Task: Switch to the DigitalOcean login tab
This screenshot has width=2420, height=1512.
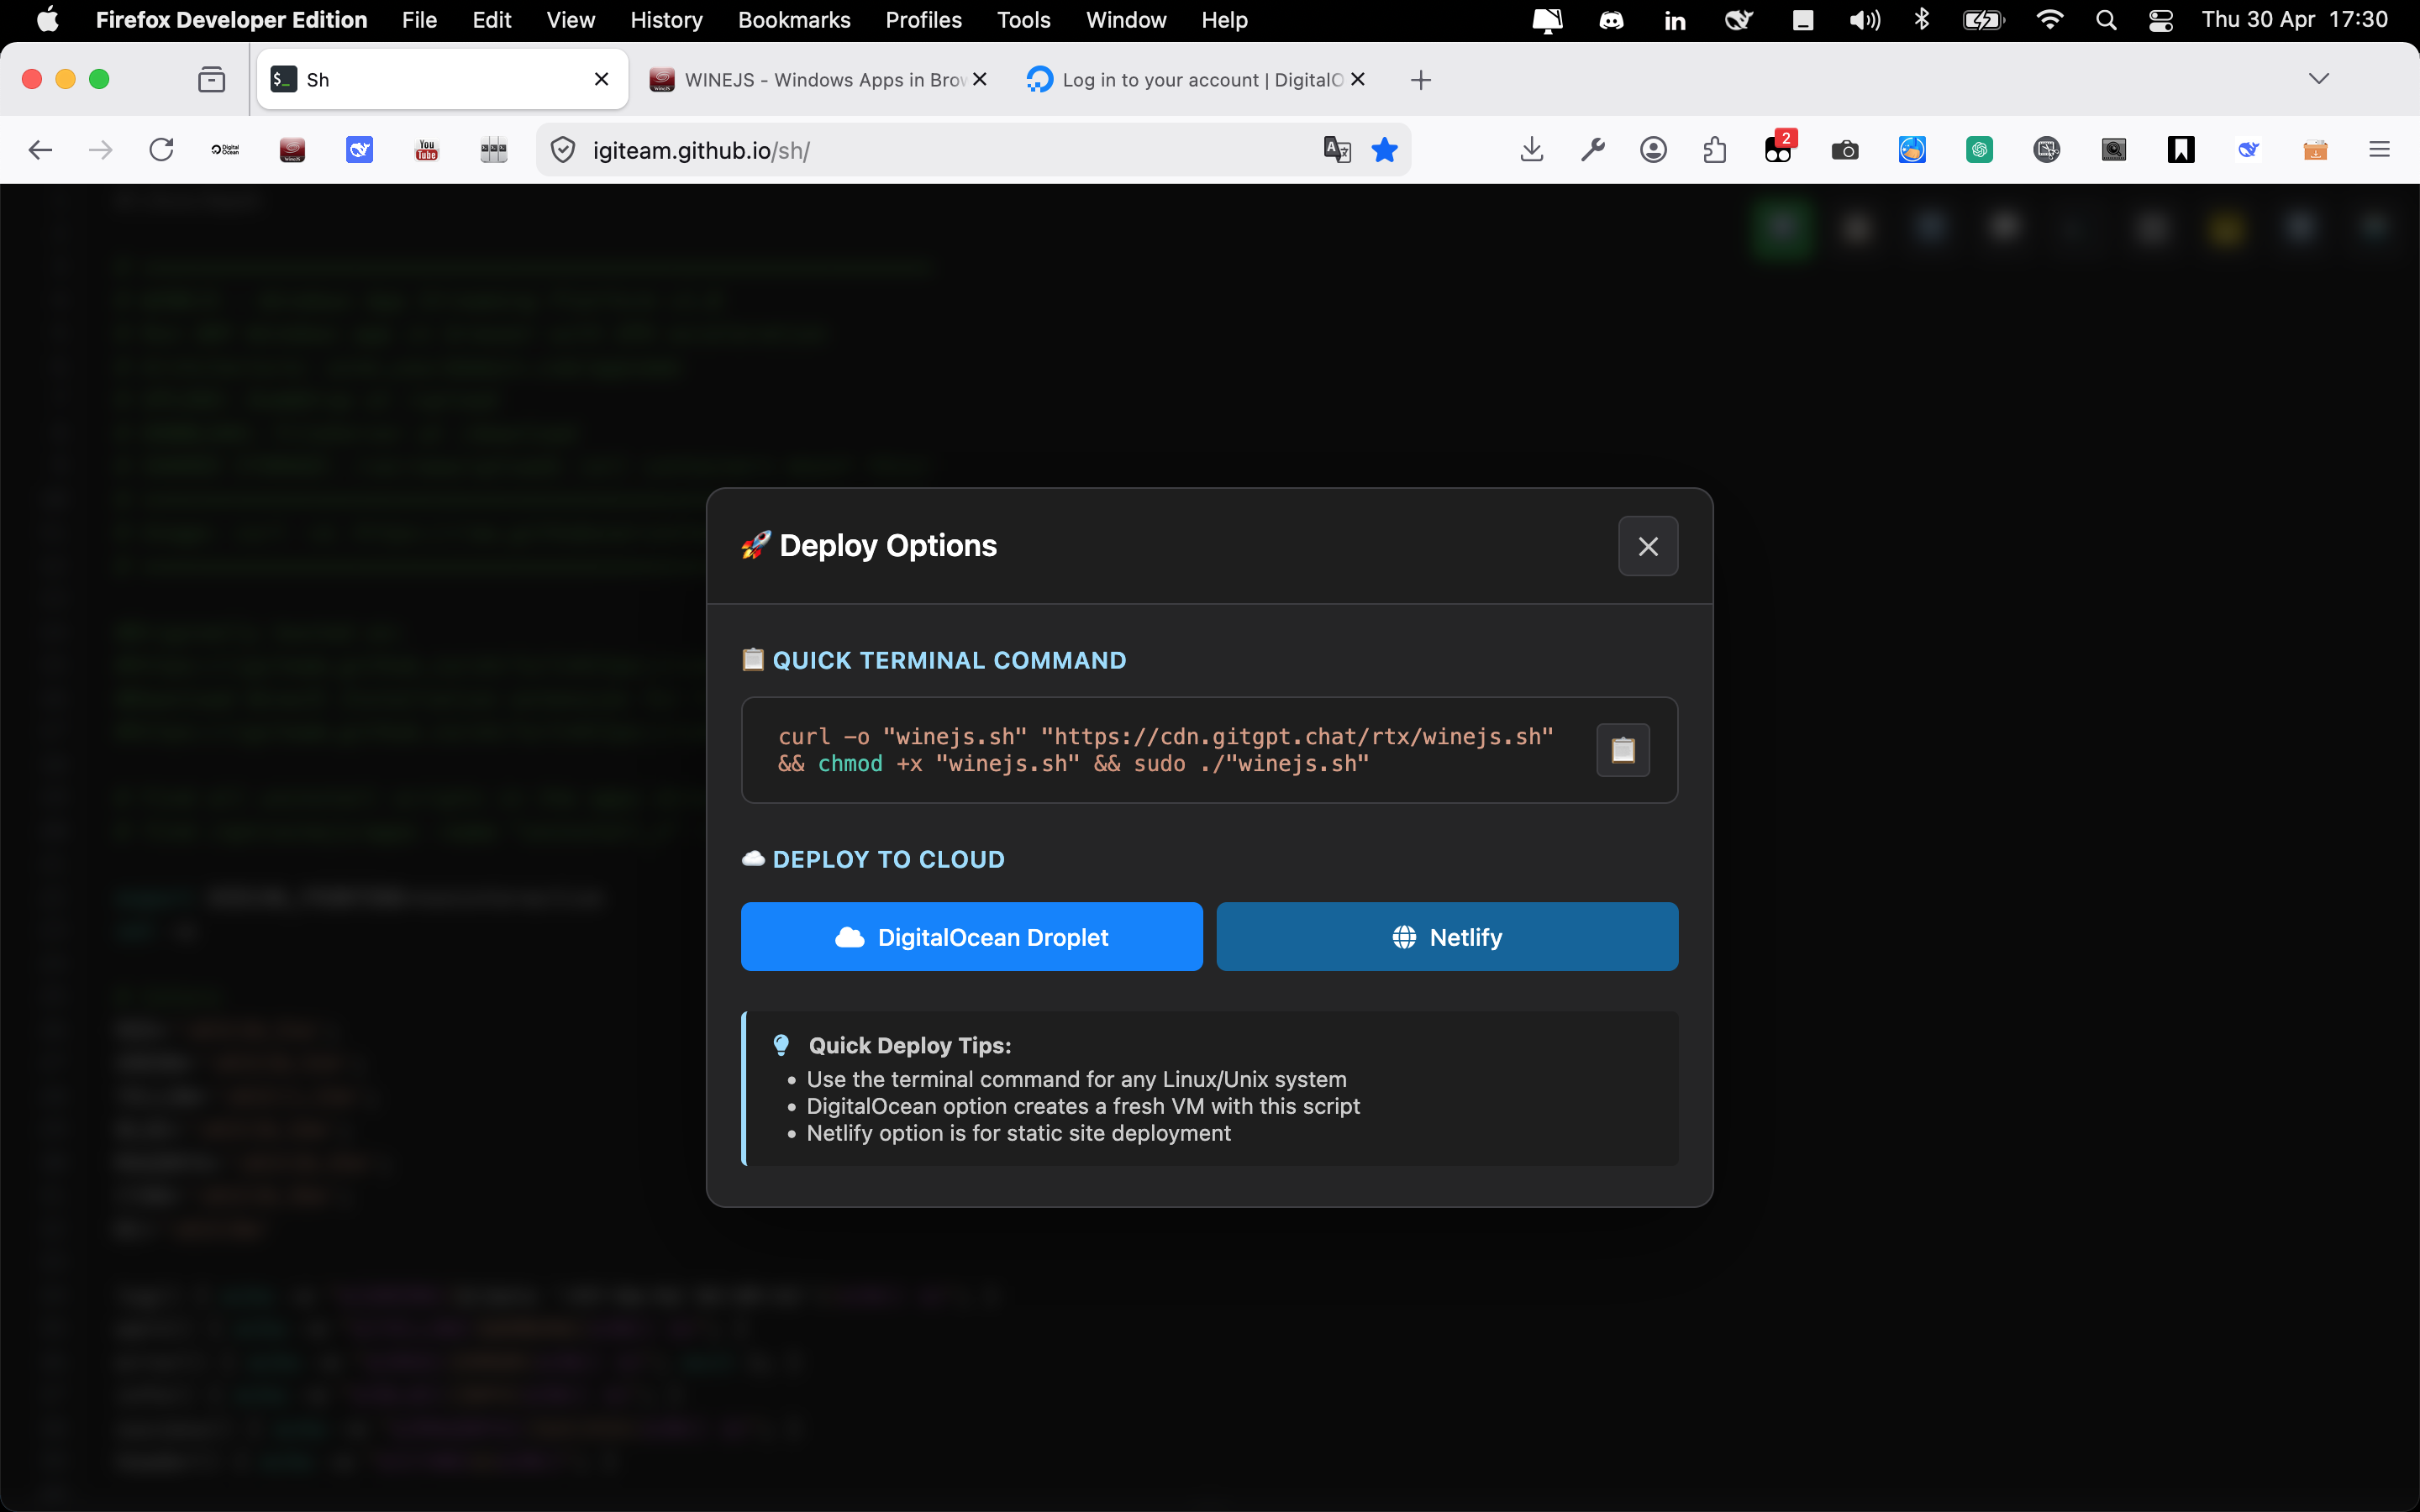Action: 1195,80
